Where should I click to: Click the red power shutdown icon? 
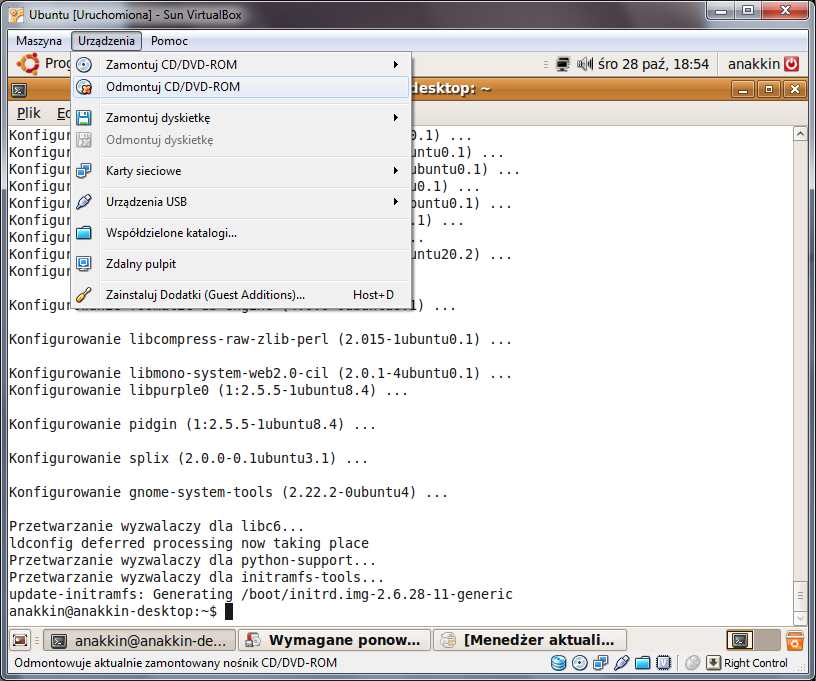coord(792,64)
